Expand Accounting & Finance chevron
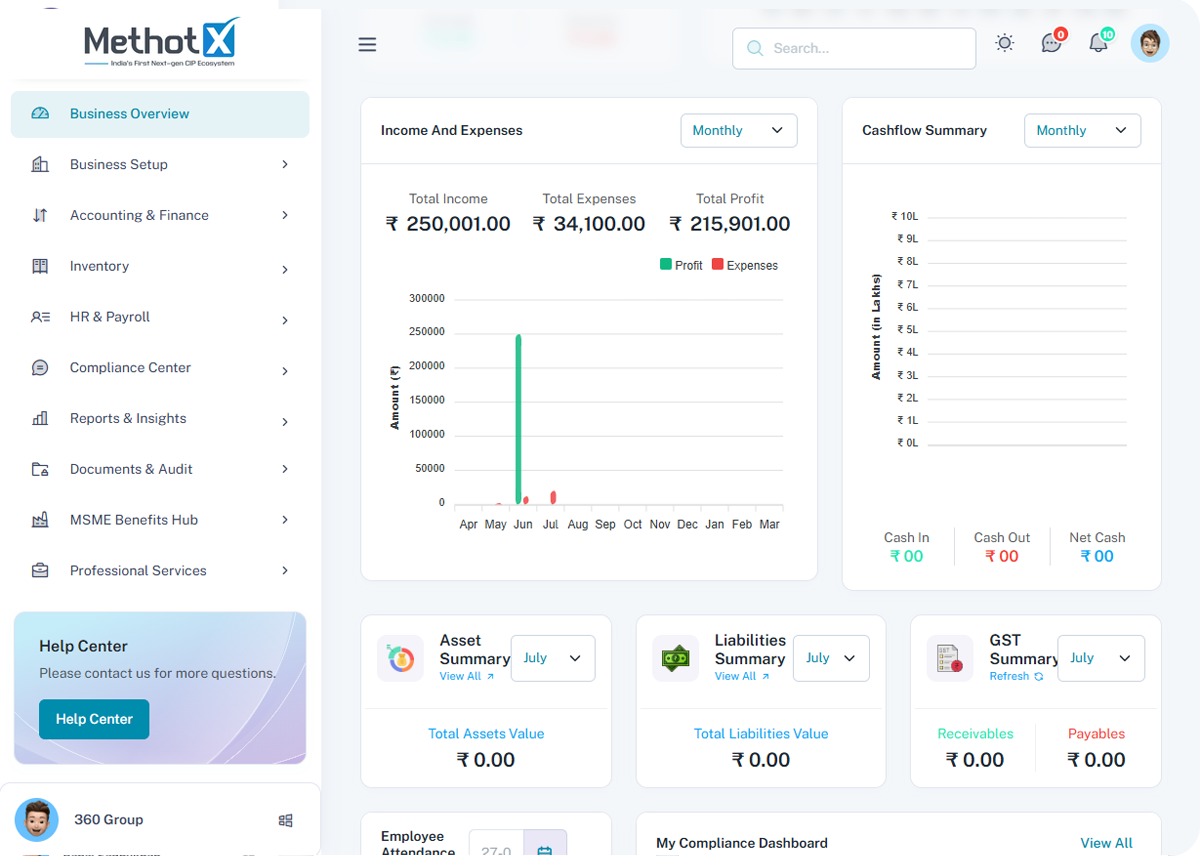Image resolution: width=1200 pixels, height=858 pixels. tap(285, 215)
